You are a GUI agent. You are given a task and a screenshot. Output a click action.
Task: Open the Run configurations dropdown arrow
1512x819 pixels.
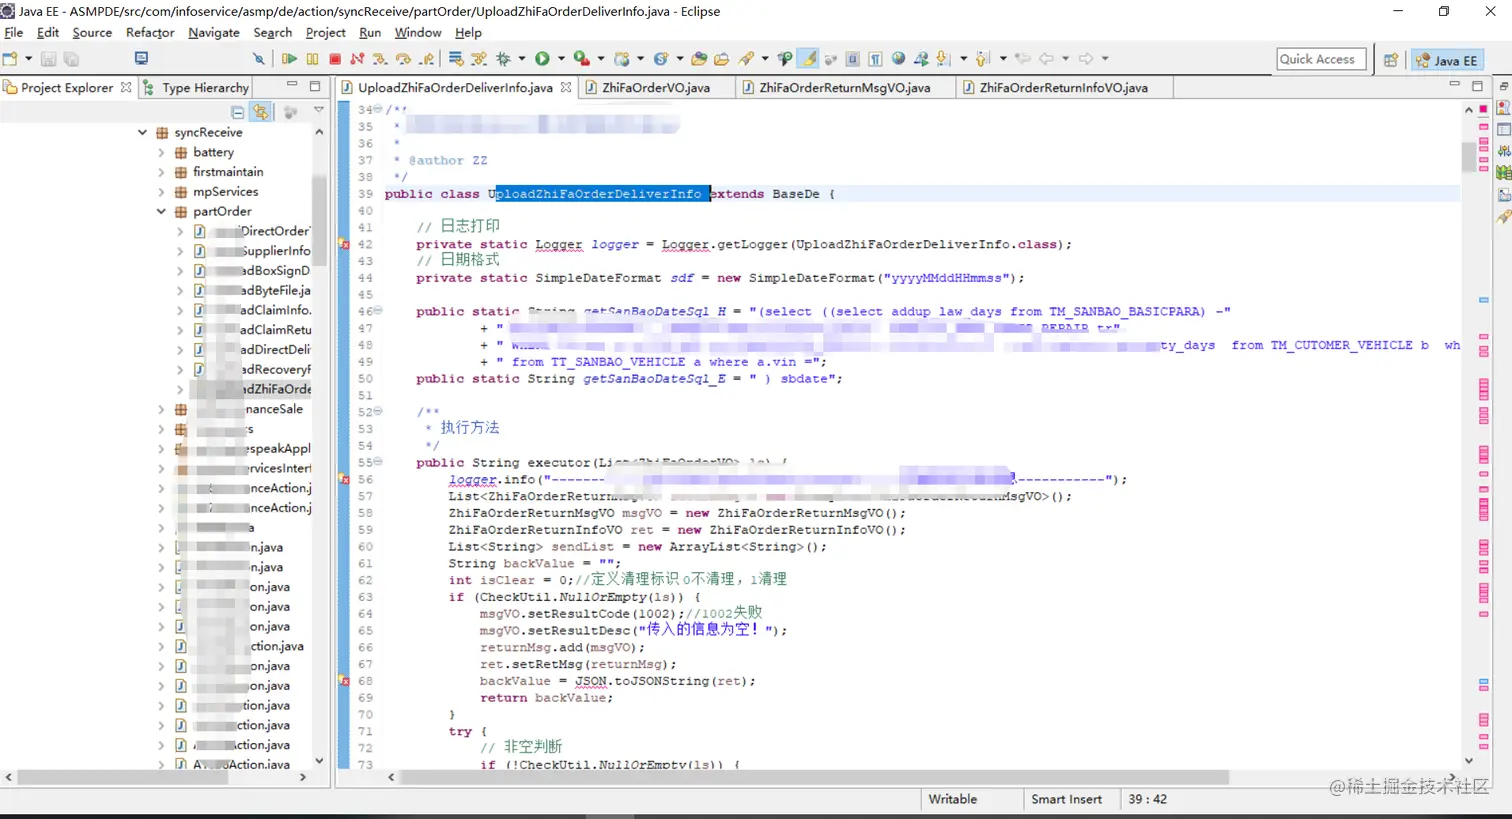click(561, 59)
